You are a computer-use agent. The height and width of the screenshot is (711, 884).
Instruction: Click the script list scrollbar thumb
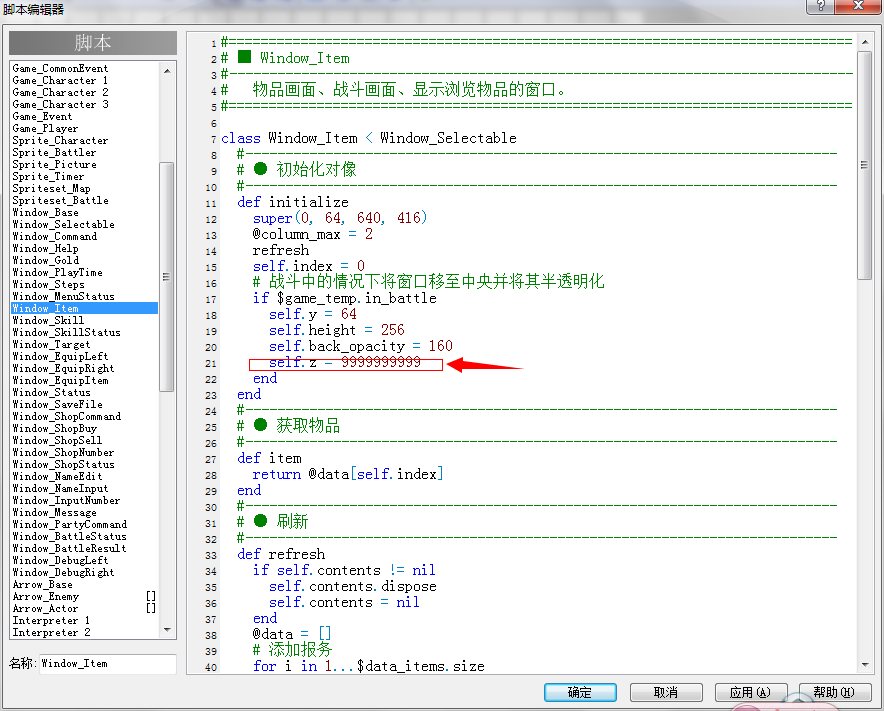[x=166, y=276]
